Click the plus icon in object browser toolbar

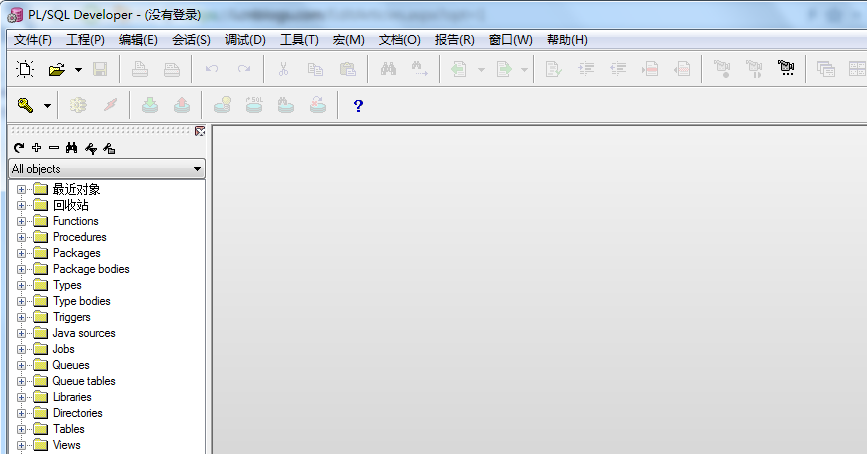click(36, 148)
